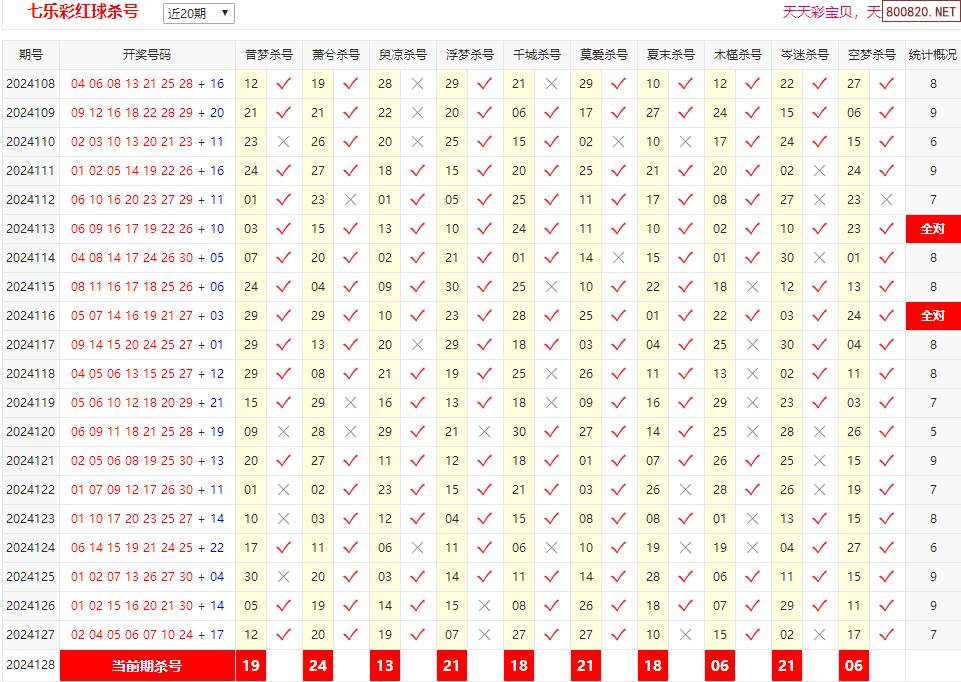This screenshot has height=682, width=961.
Task: Select the 岑迷杀号 column header
Action: point(805,55)
